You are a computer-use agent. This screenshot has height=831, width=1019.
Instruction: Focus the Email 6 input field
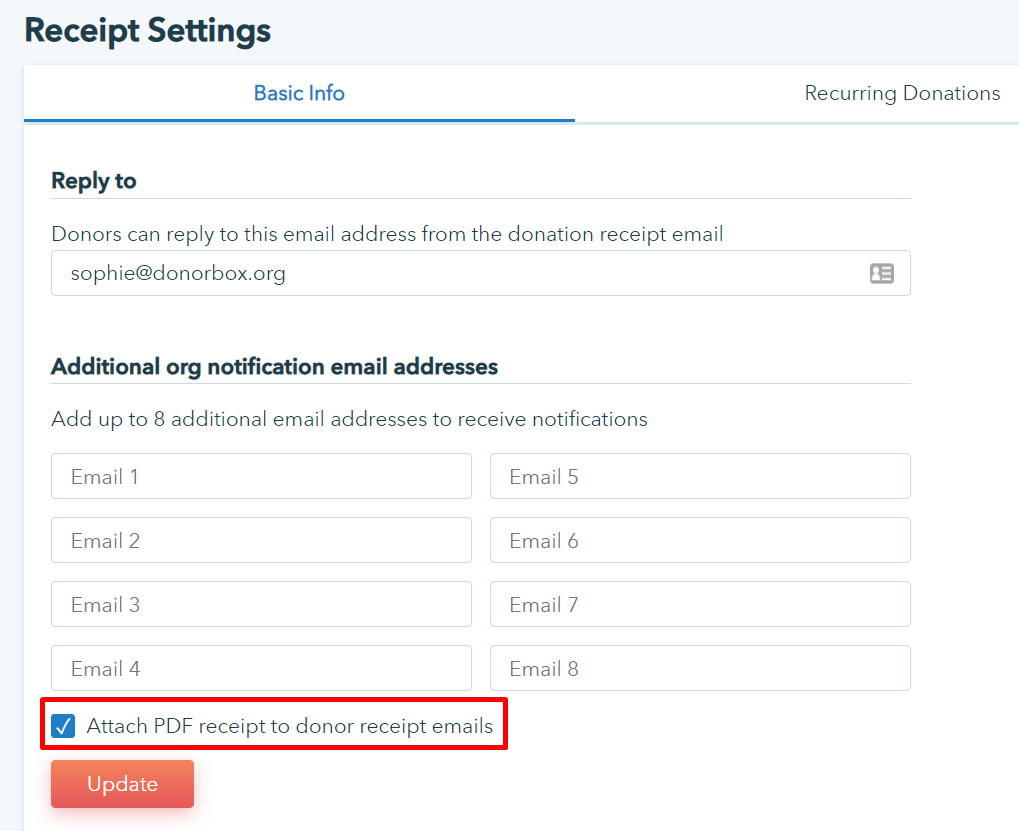pos(700,541)
